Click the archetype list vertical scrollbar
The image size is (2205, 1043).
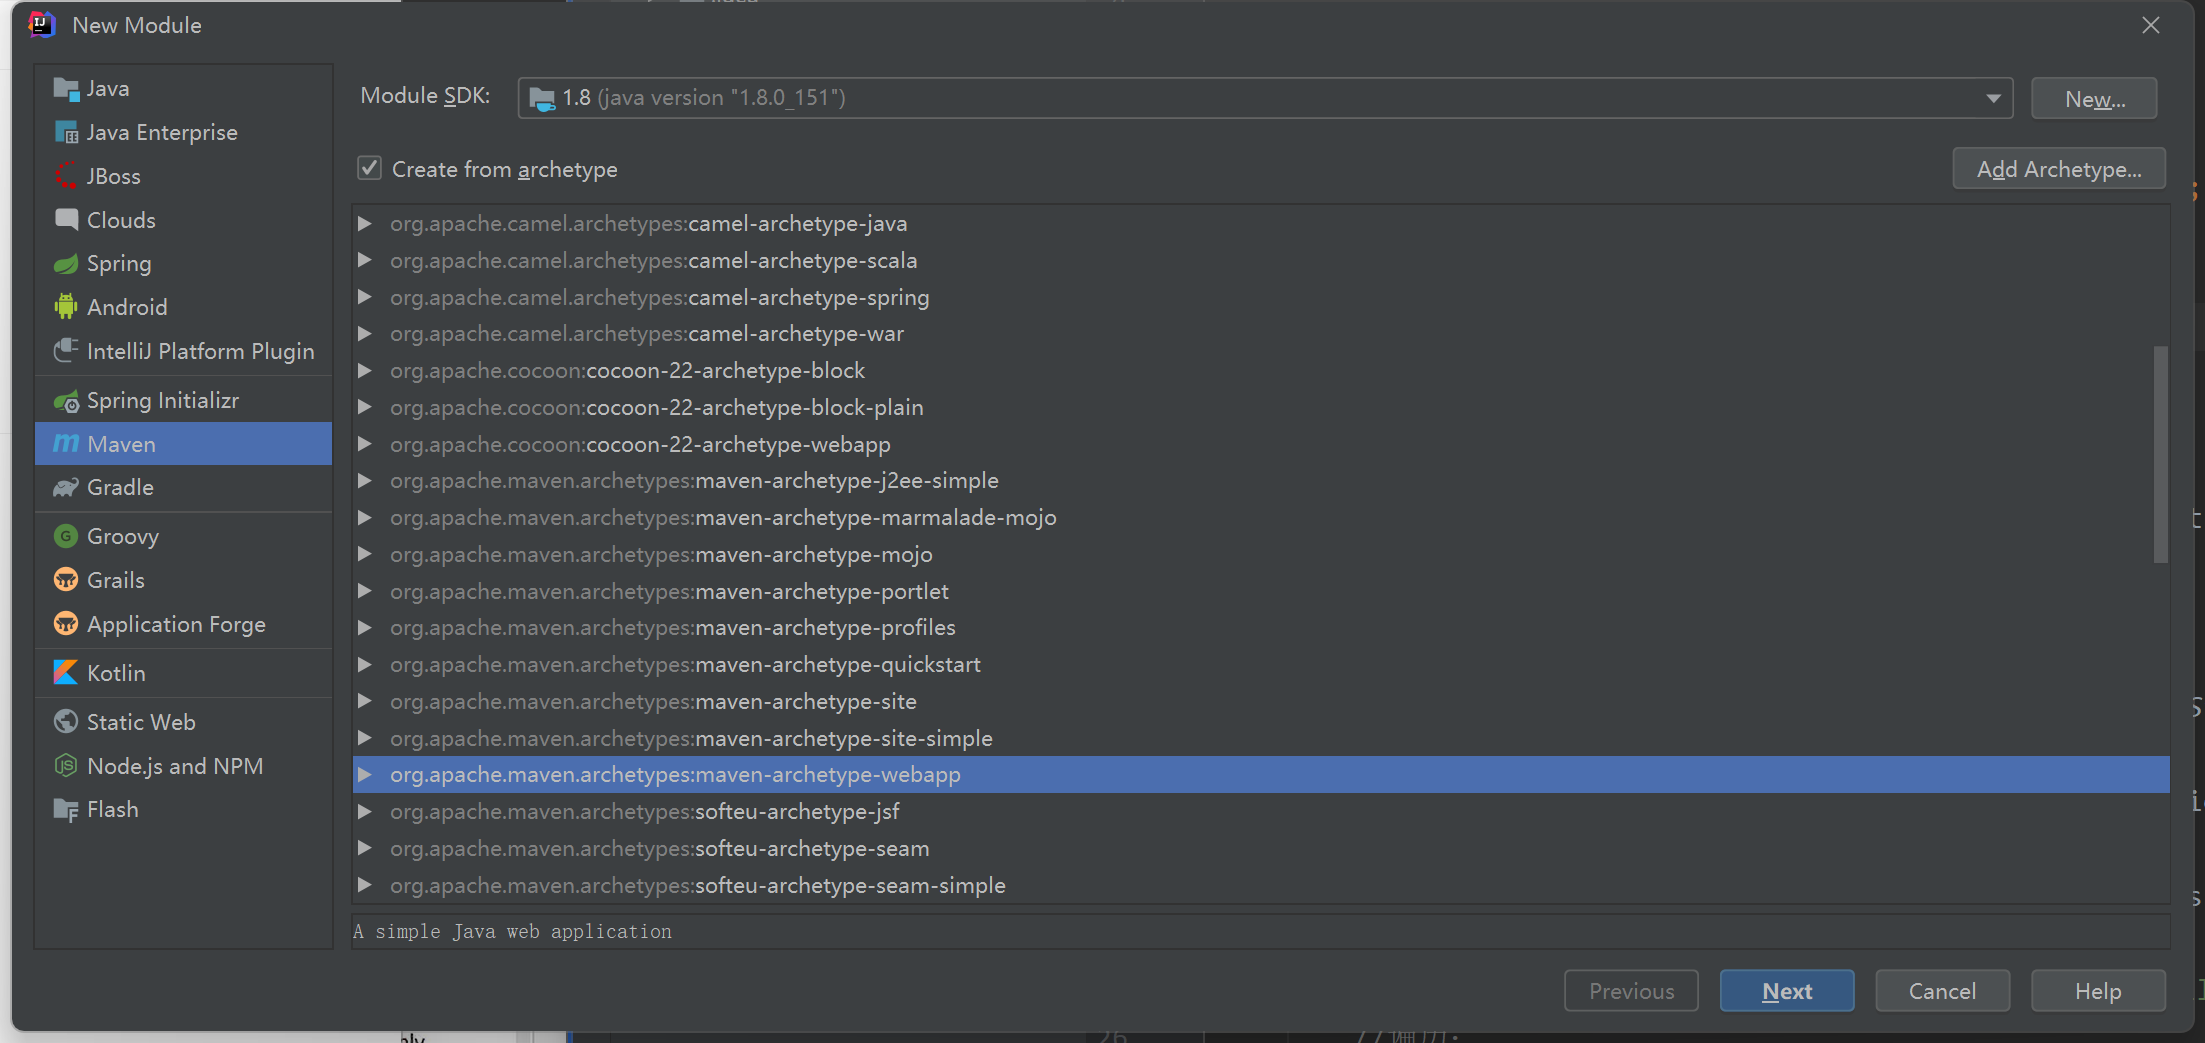(x=2160, y=455)
